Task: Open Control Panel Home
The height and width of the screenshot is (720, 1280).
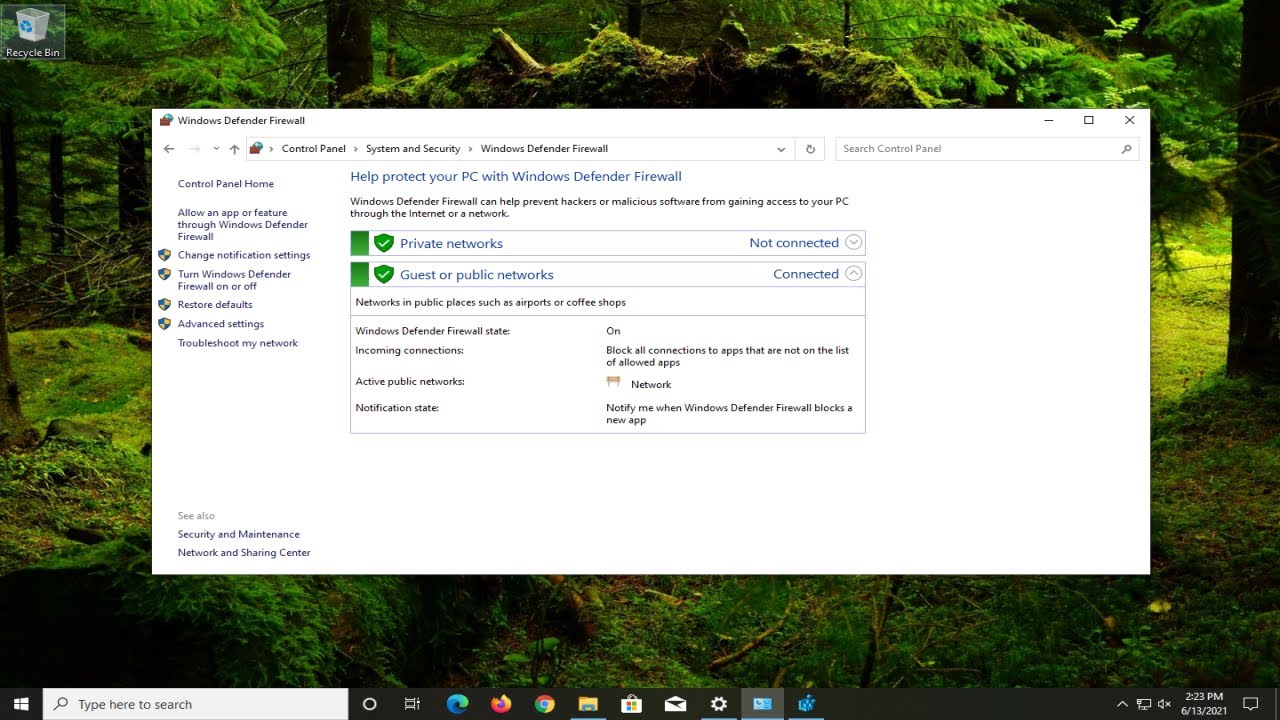Action: point(226,184)
